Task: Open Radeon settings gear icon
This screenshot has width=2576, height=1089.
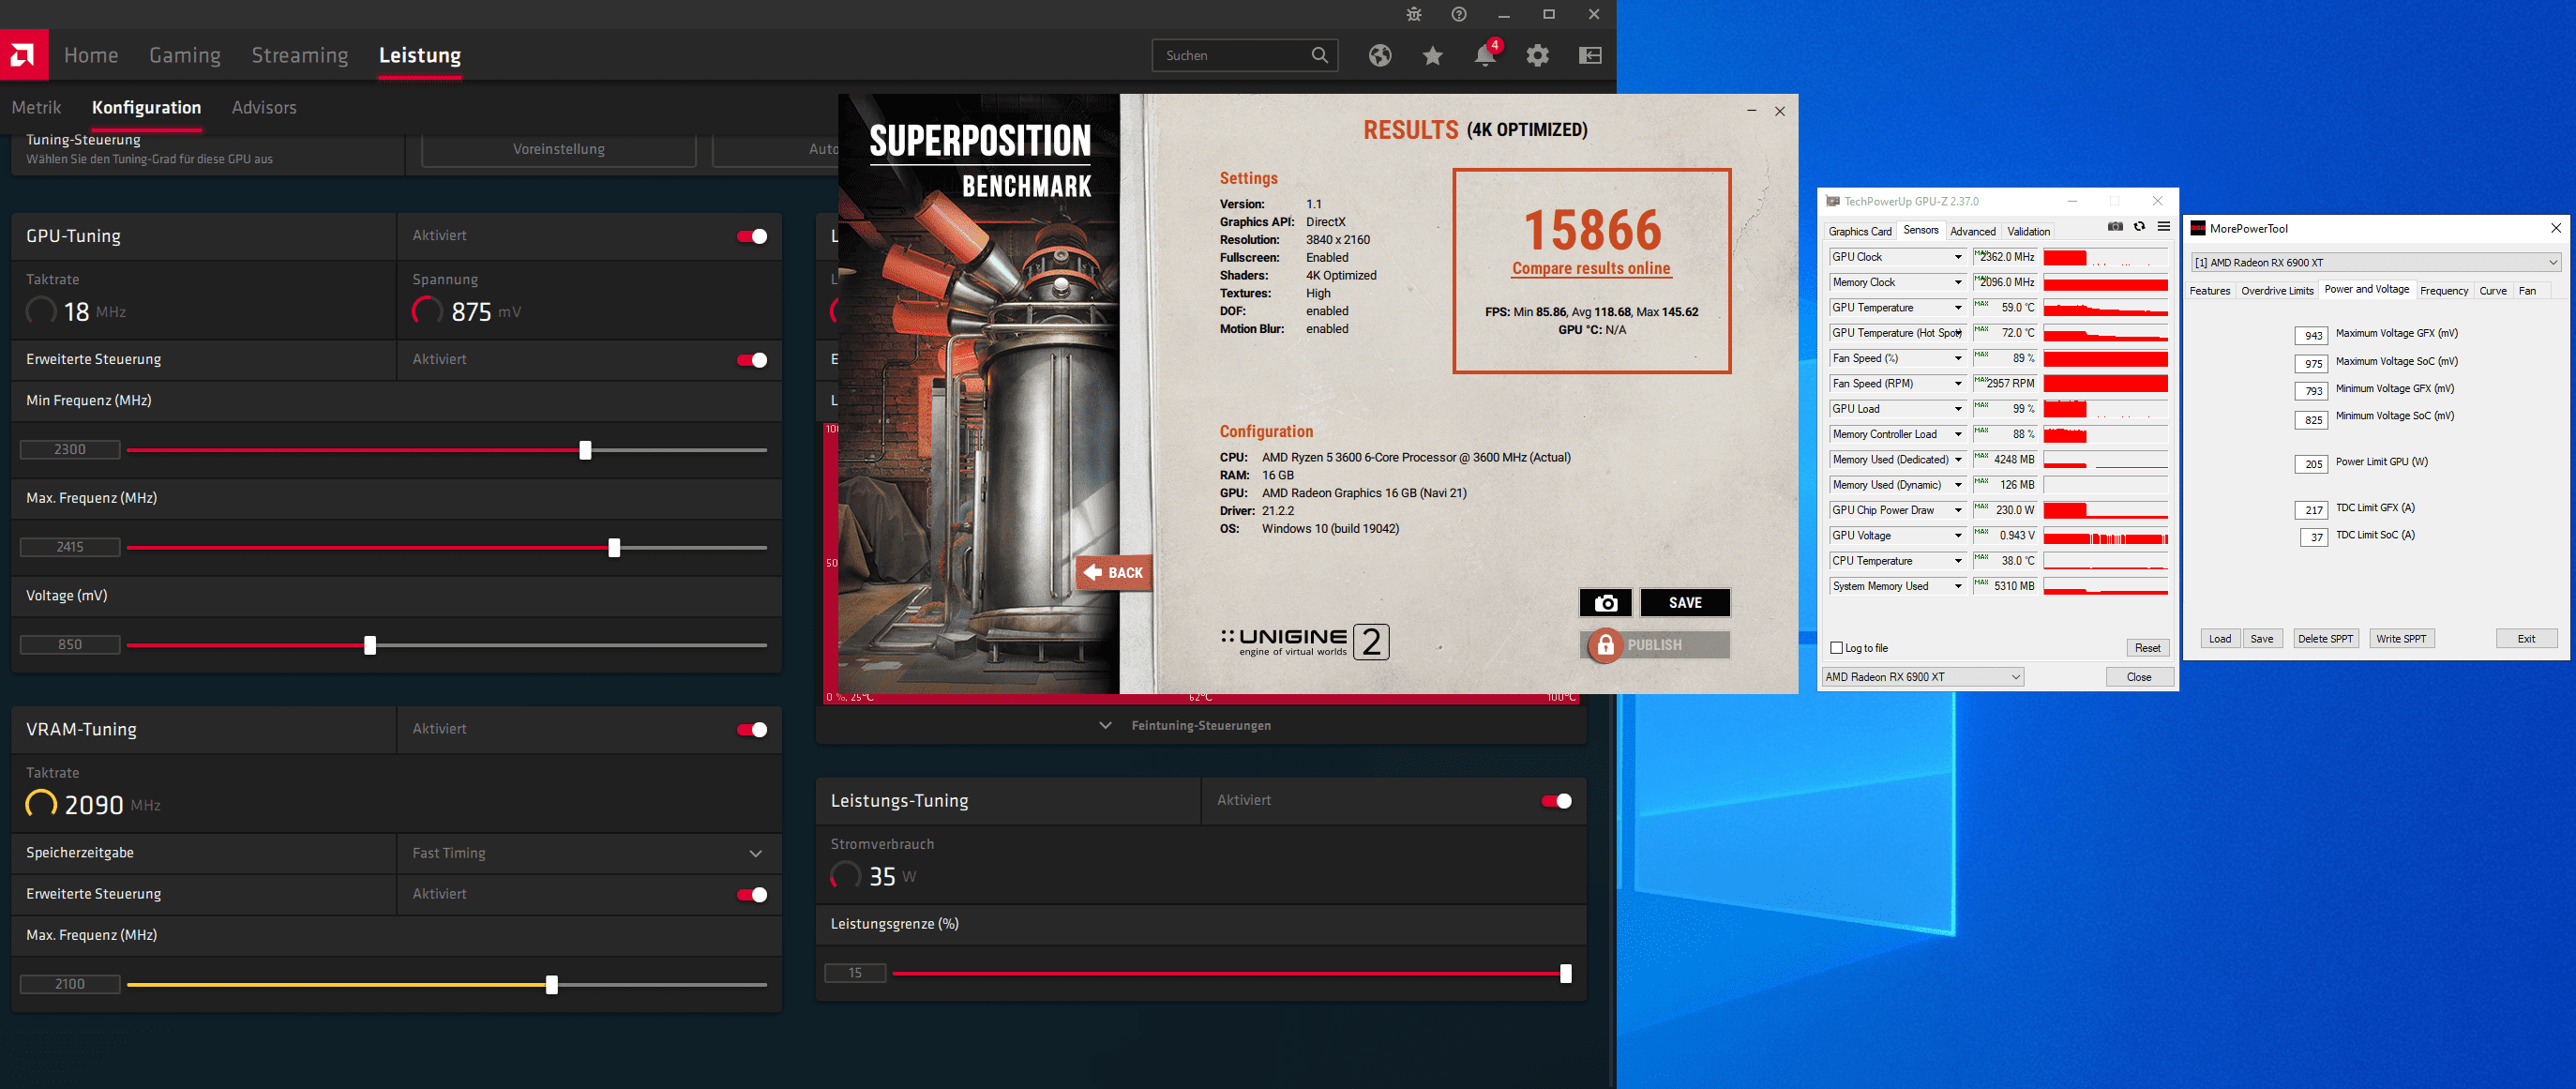Action: [1538, 55]
